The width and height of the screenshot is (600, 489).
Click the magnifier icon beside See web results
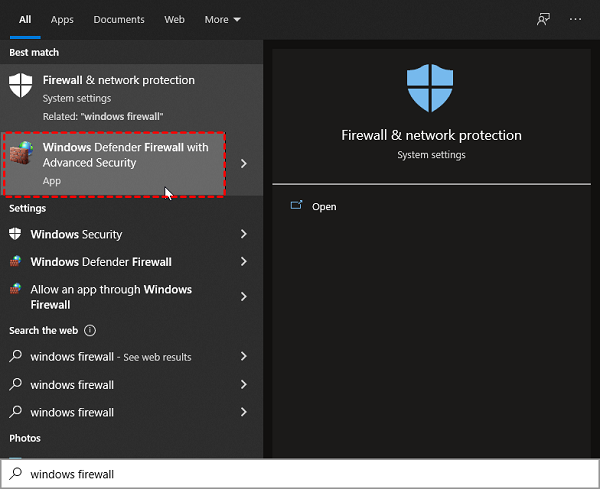point(15,356)
